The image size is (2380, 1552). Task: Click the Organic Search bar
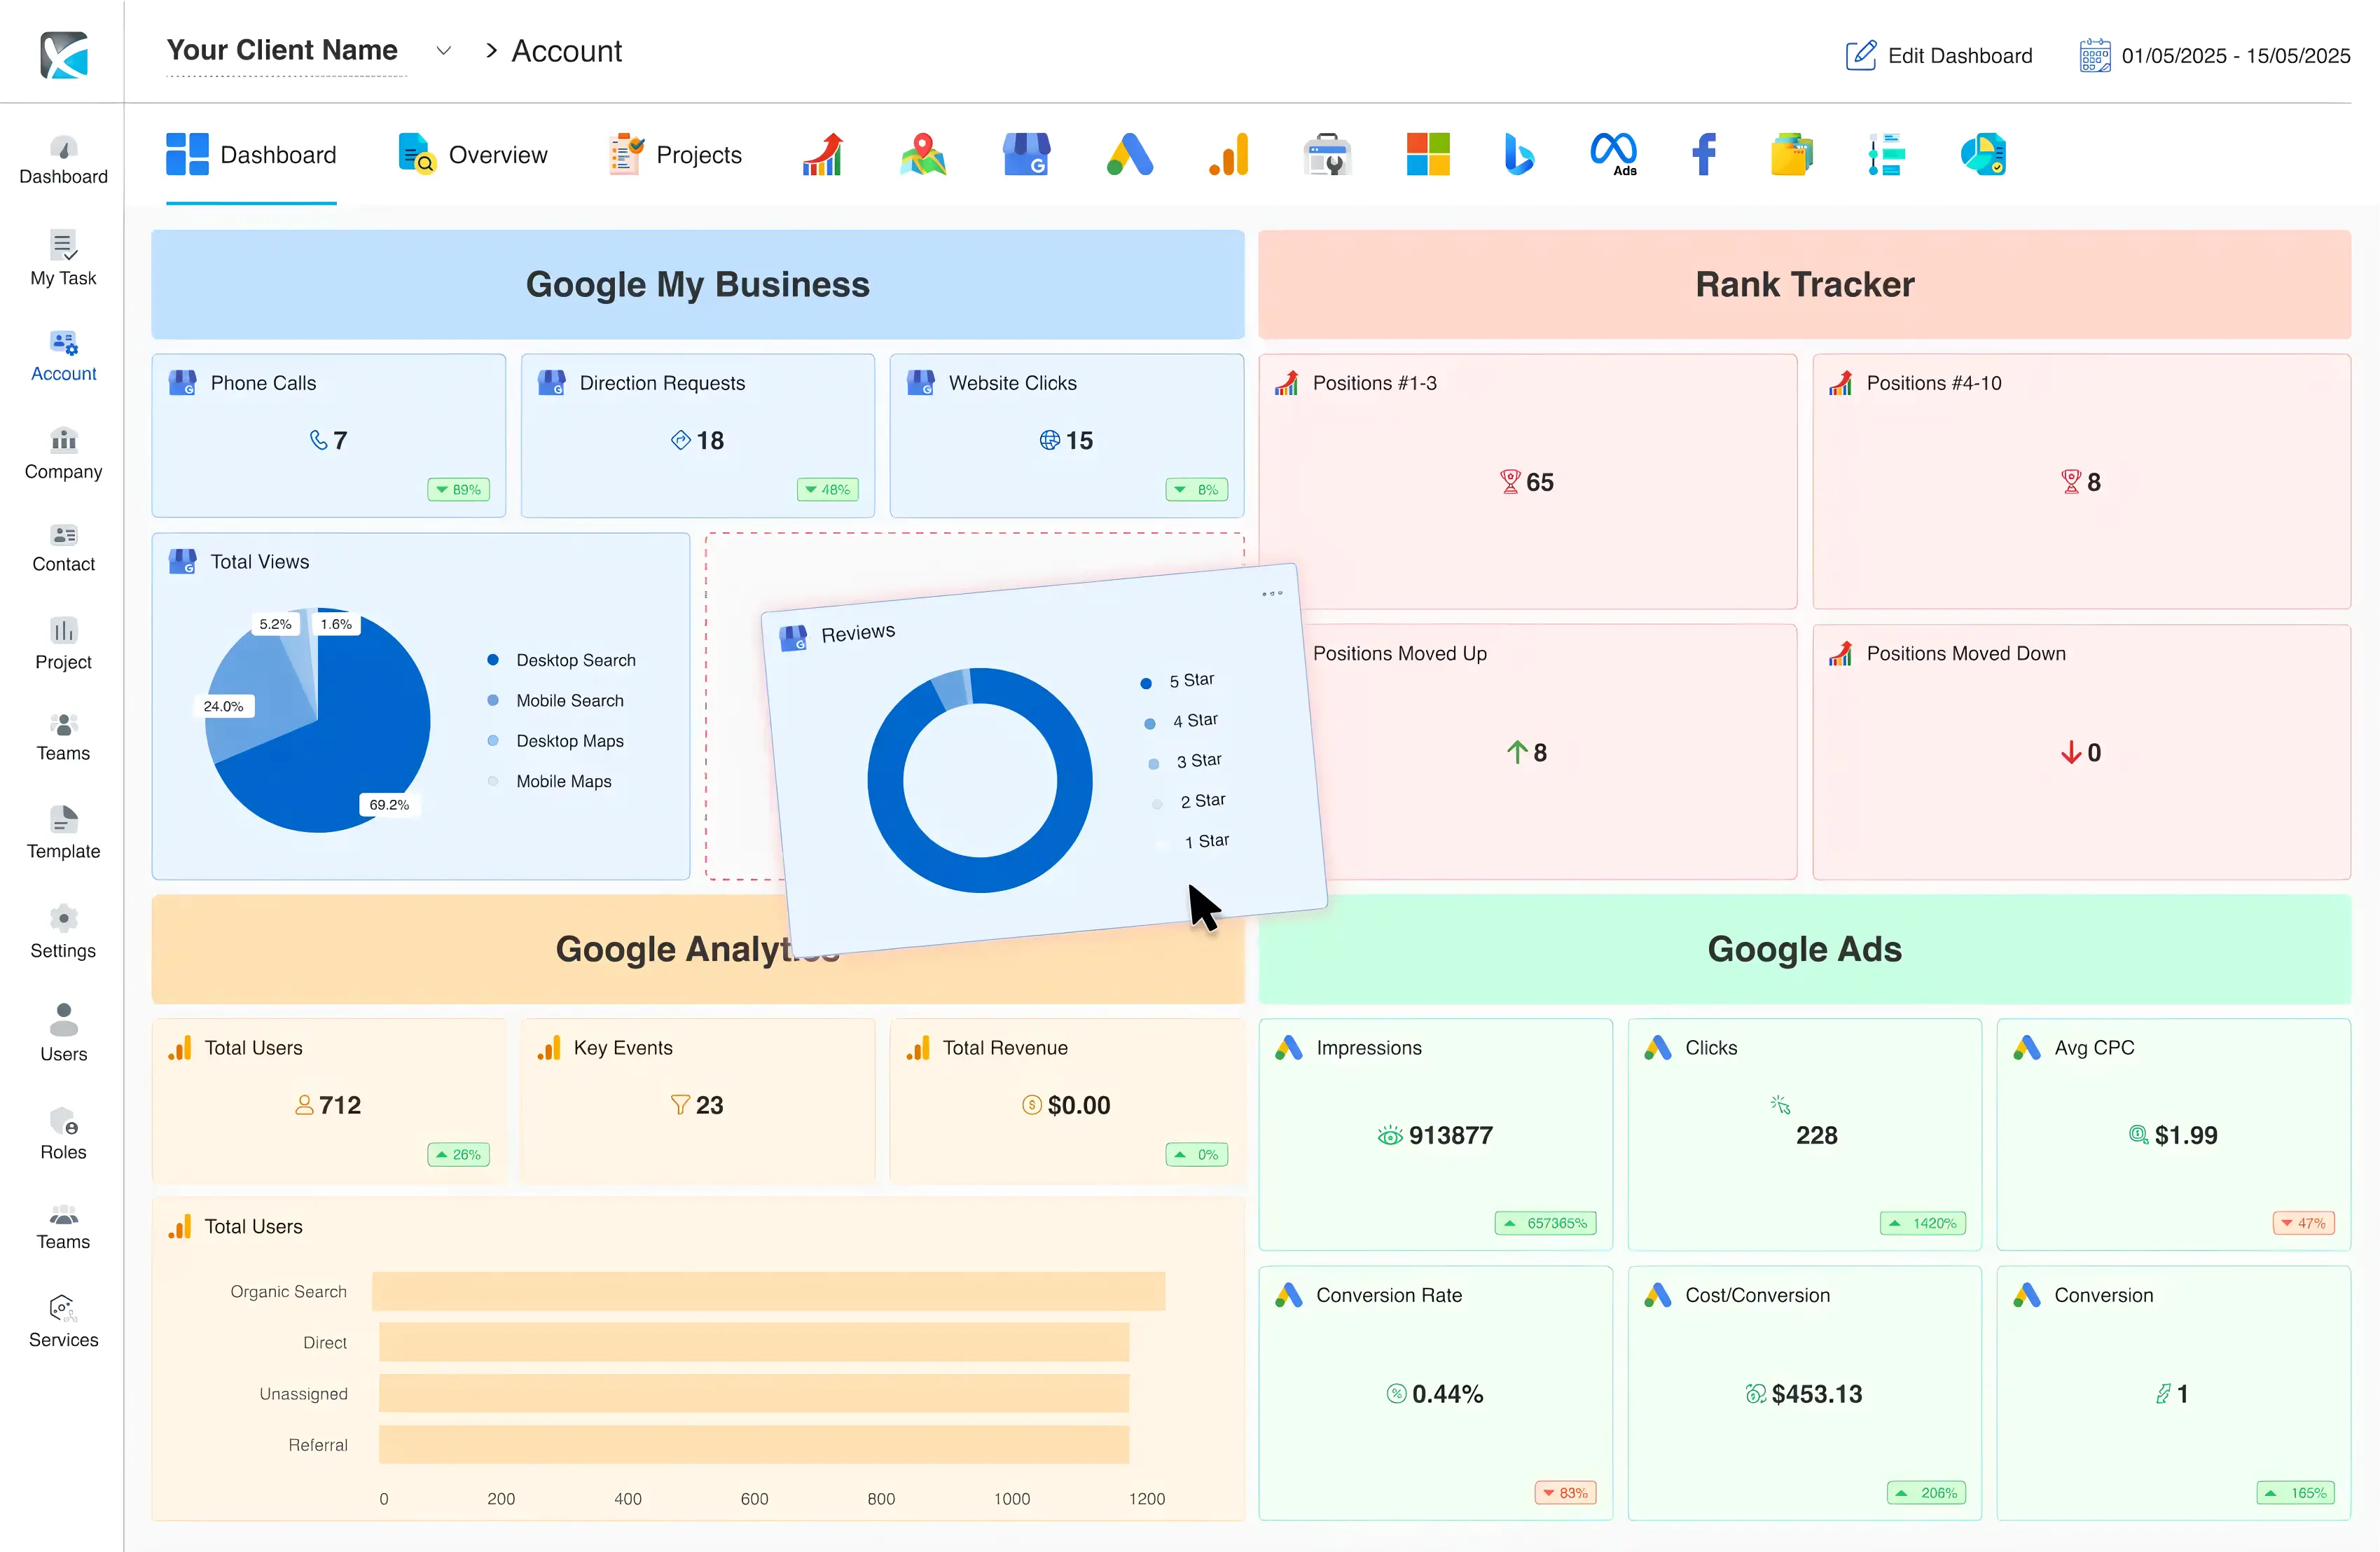768,1291
